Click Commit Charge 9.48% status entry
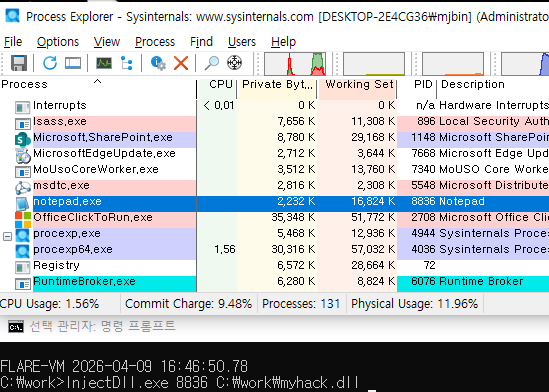 pos(188,304)
